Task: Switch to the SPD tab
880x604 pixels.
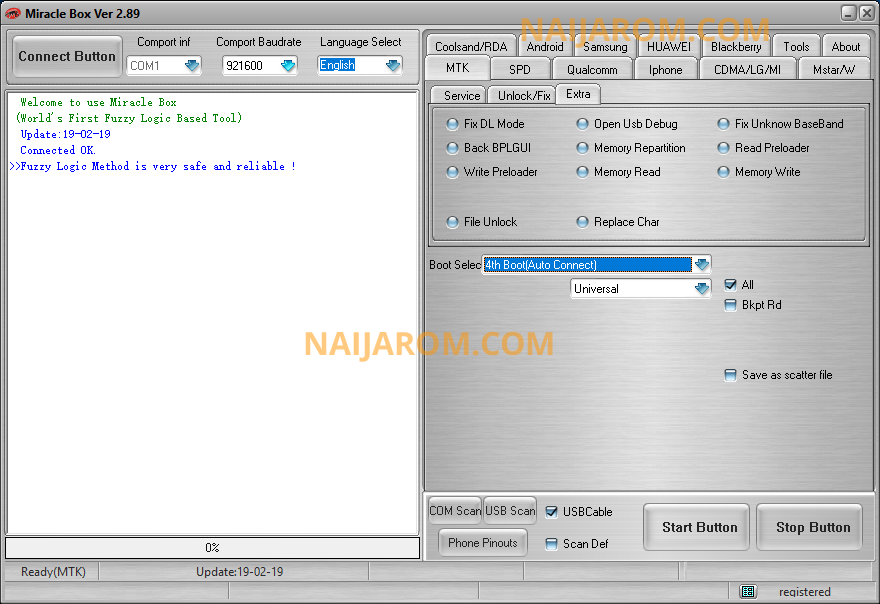Action: [x=520, y=70]
